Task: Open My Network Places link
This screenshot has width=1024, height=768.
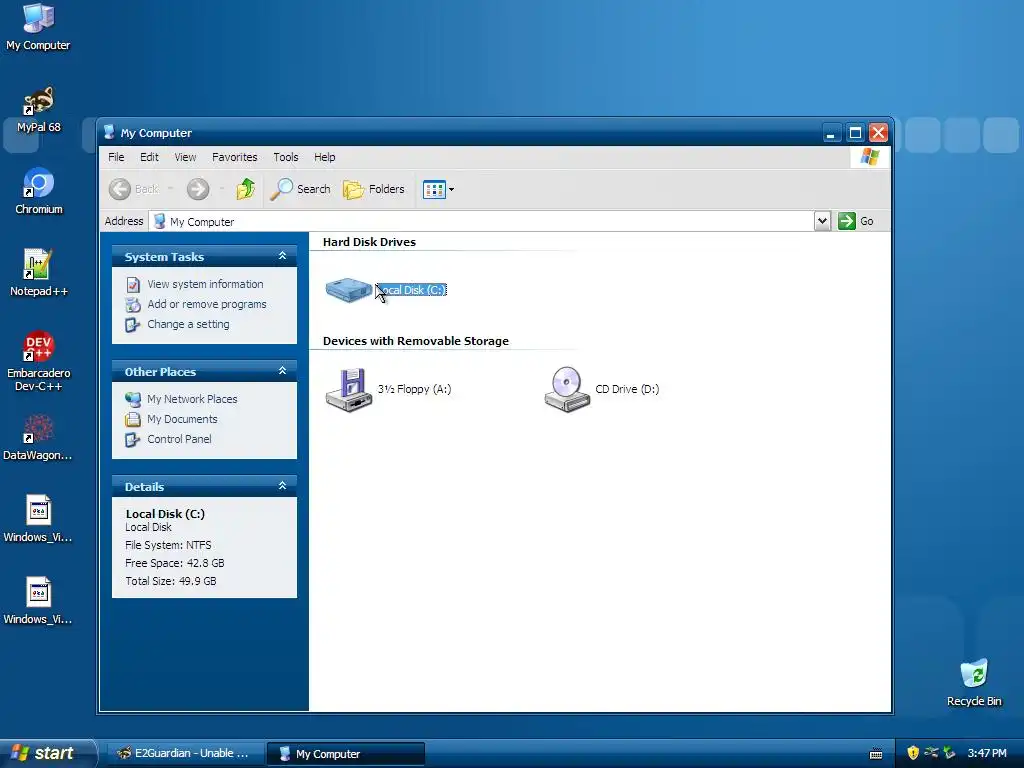Action: click(192, 399)
